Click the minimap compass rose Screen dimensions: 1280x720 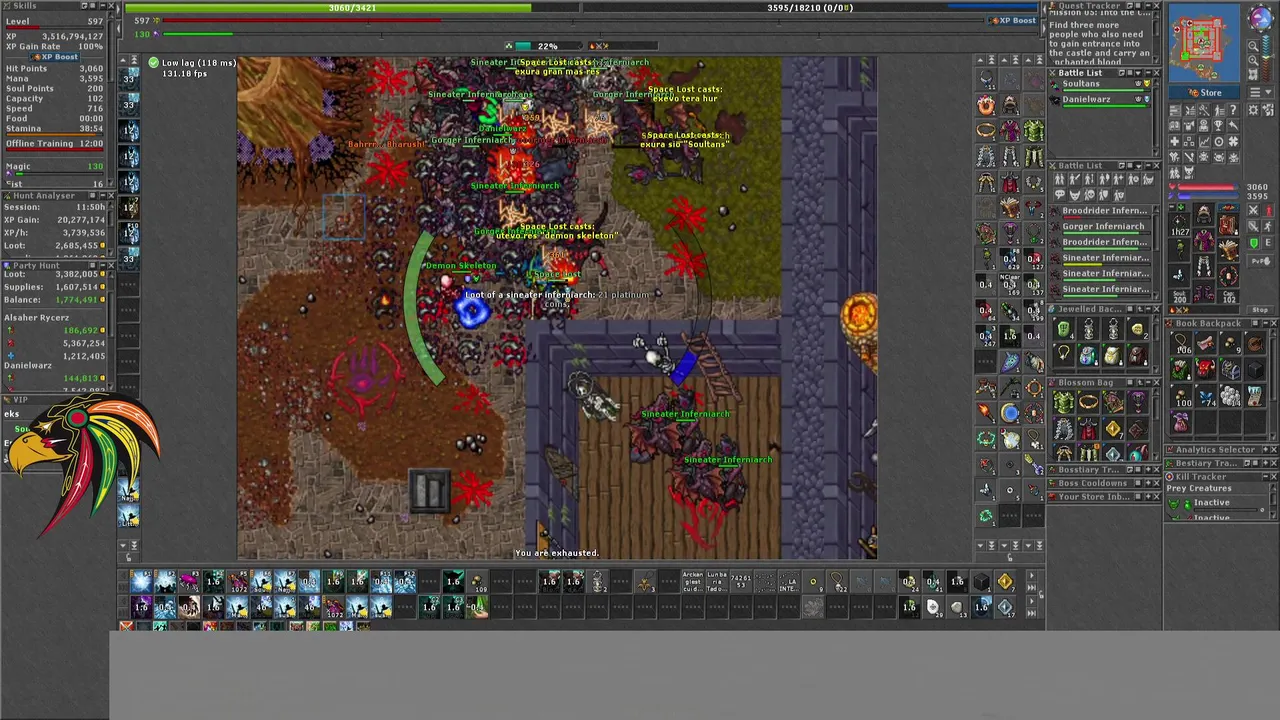coord(1261,16)
